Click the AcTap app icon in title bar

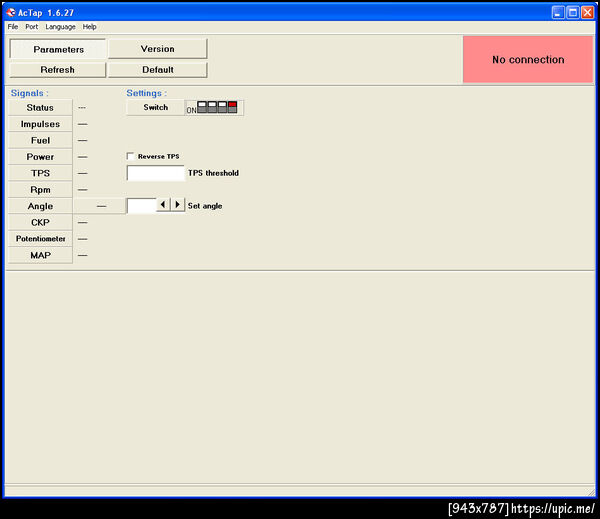[11, 13]
